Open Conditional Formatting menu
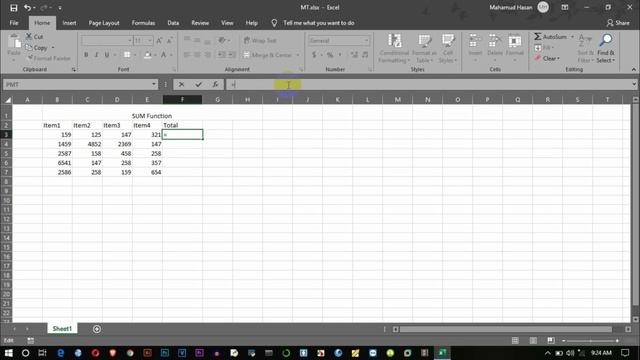Viewport: 640px width, 360px height. click(x=394, y=49)
